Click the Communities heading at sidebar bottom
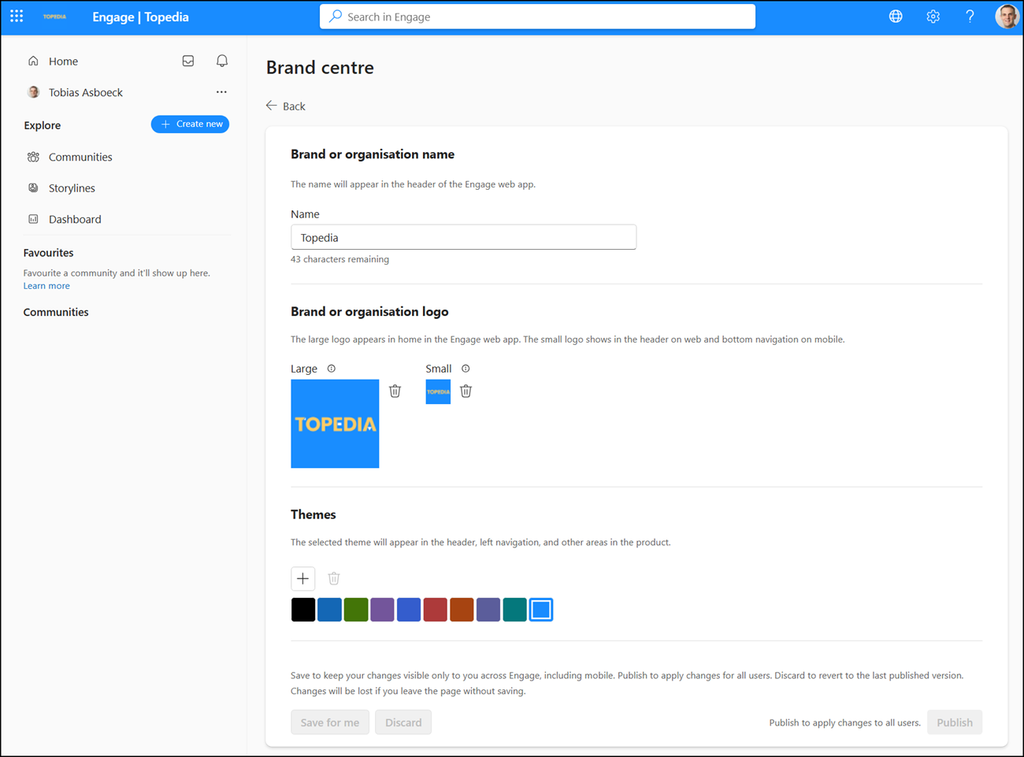This screenshot has width=1024, height=757. (56, 312)
